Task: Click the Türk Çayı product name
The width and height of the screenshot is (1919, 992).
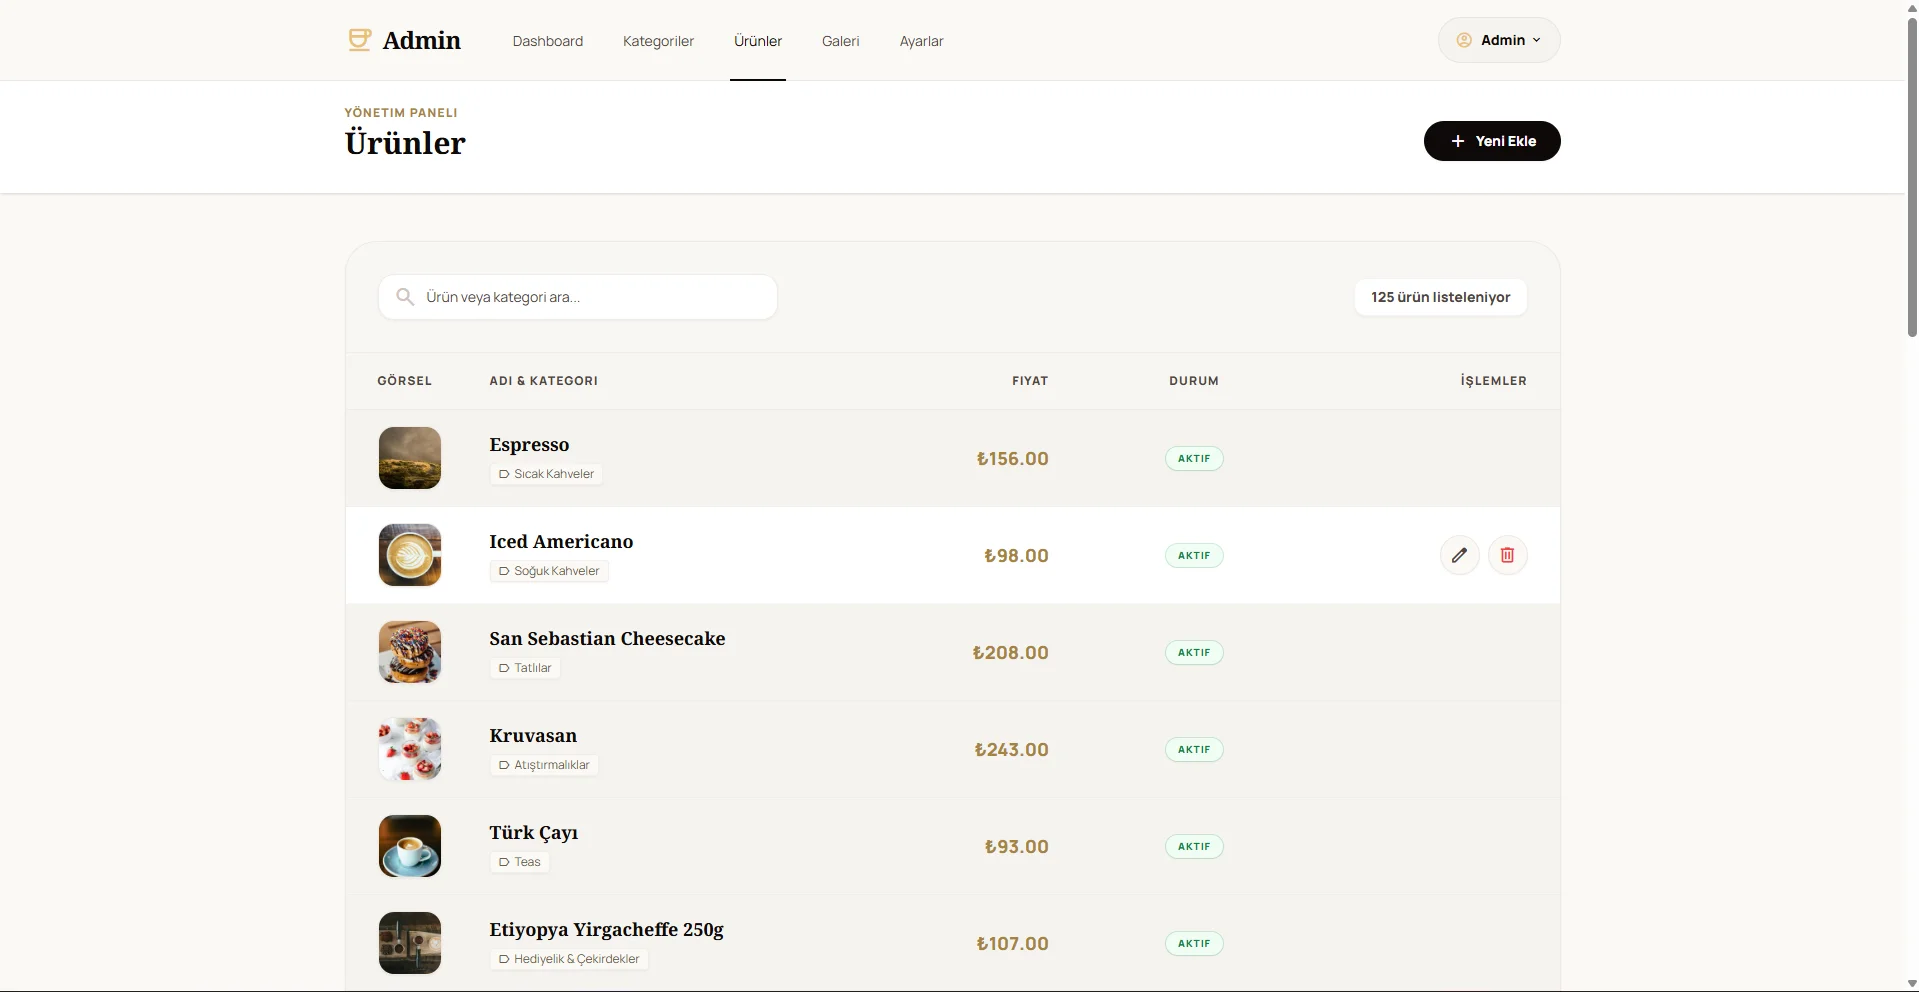Action: coord(533,833)
